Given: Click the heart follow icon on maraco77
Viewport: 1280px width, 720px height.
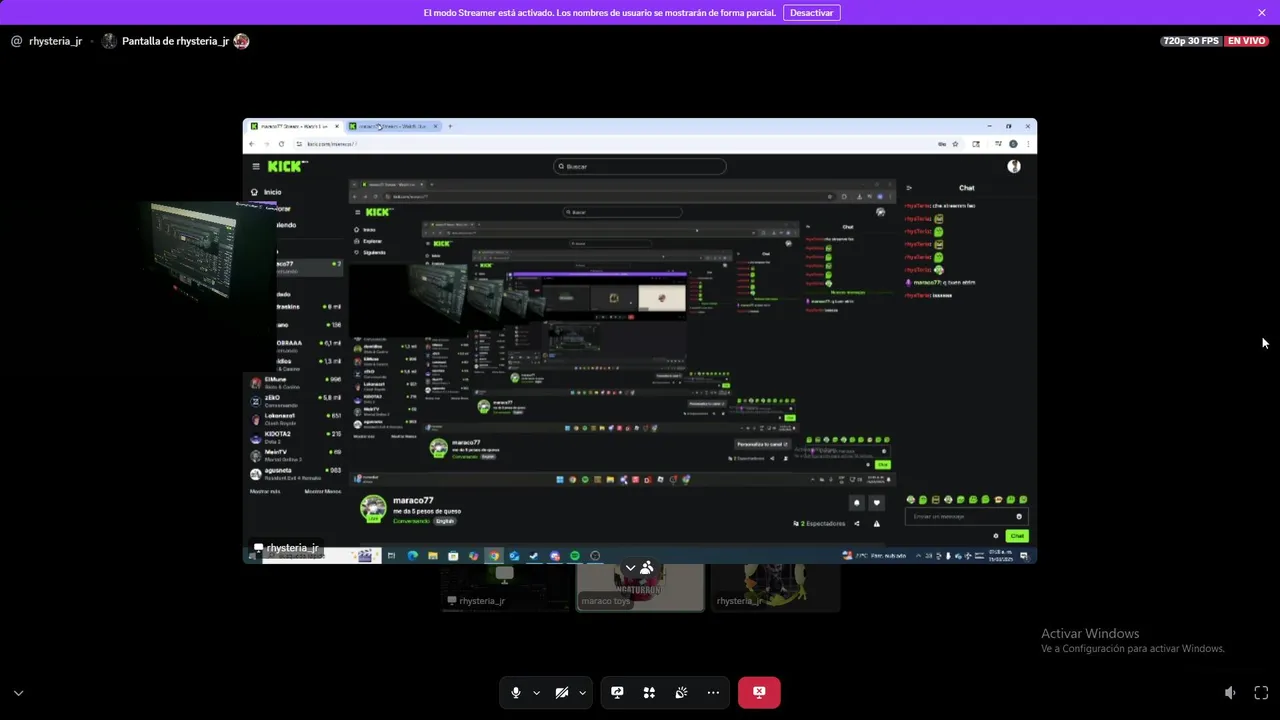Looking at the screenshot, I should click(876, 503).
